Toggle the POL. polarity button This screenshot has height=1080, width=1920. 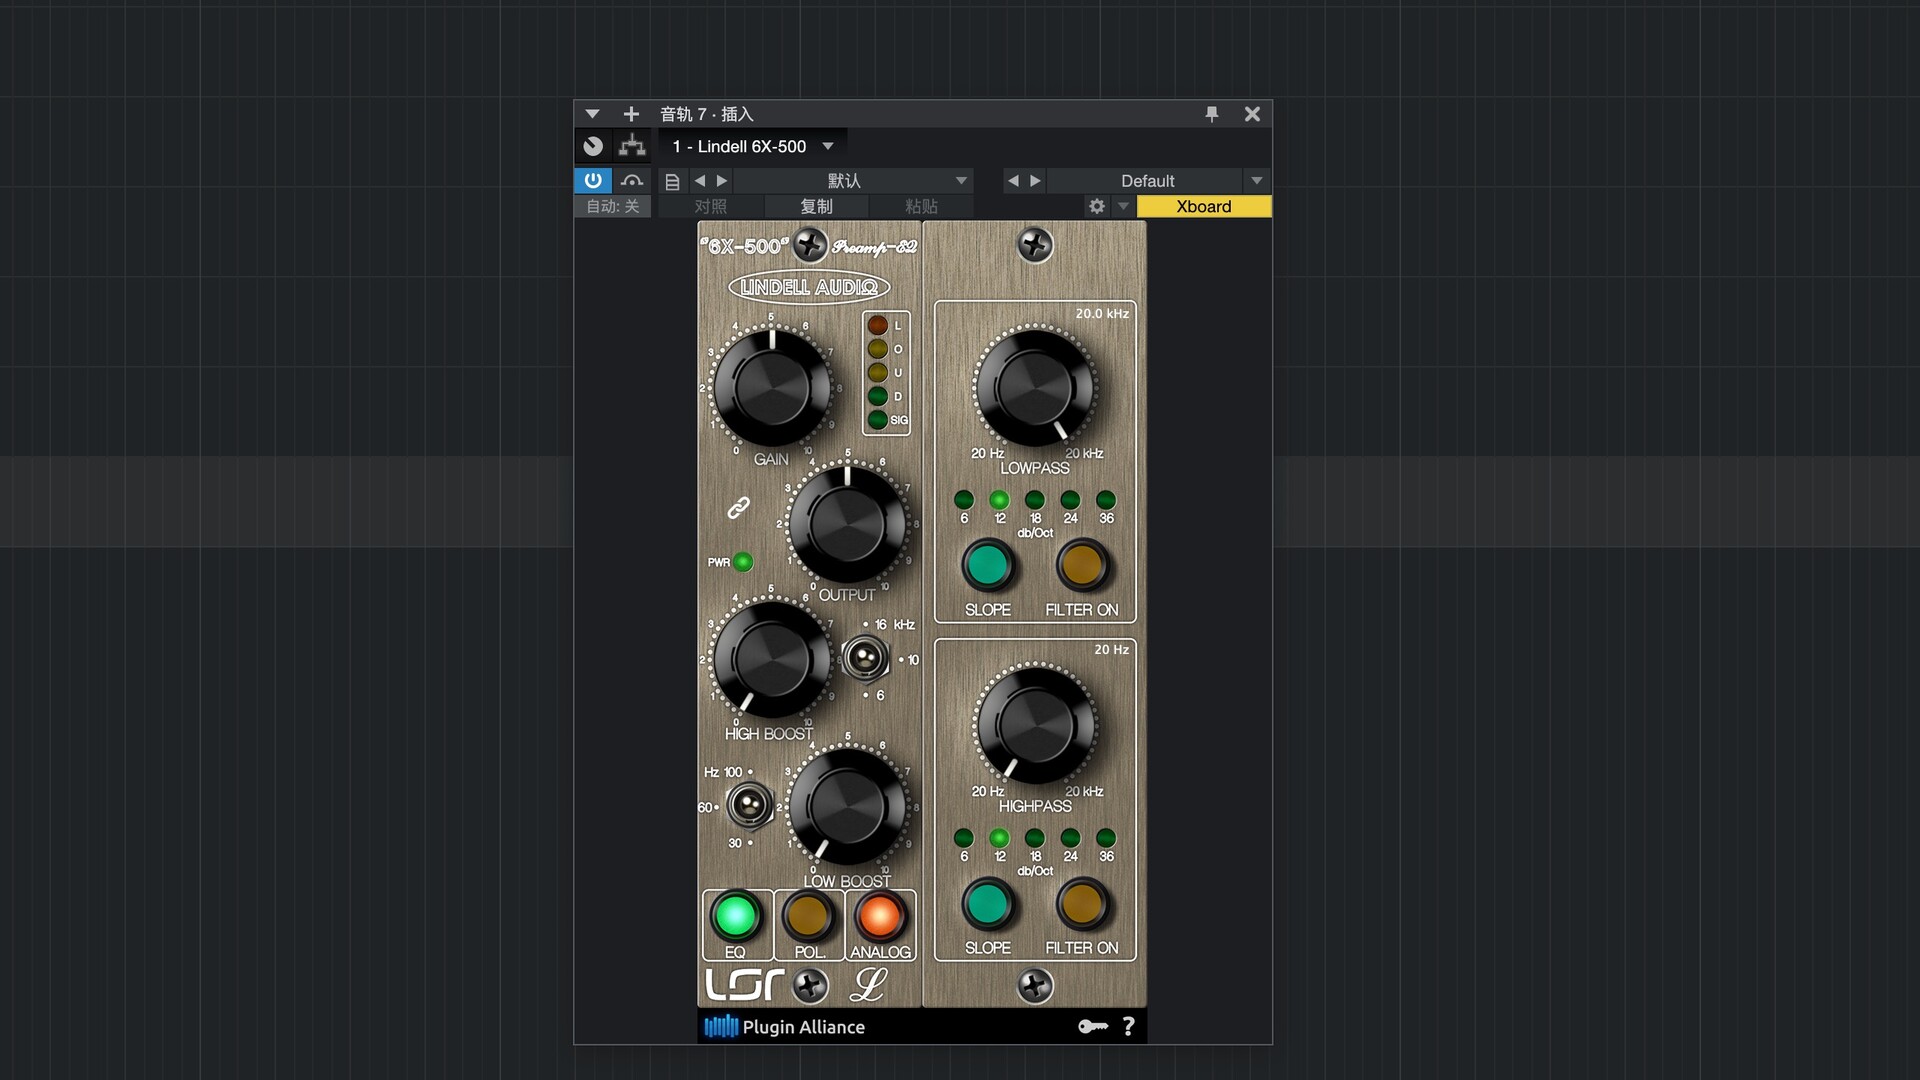[x=807, y=916]
